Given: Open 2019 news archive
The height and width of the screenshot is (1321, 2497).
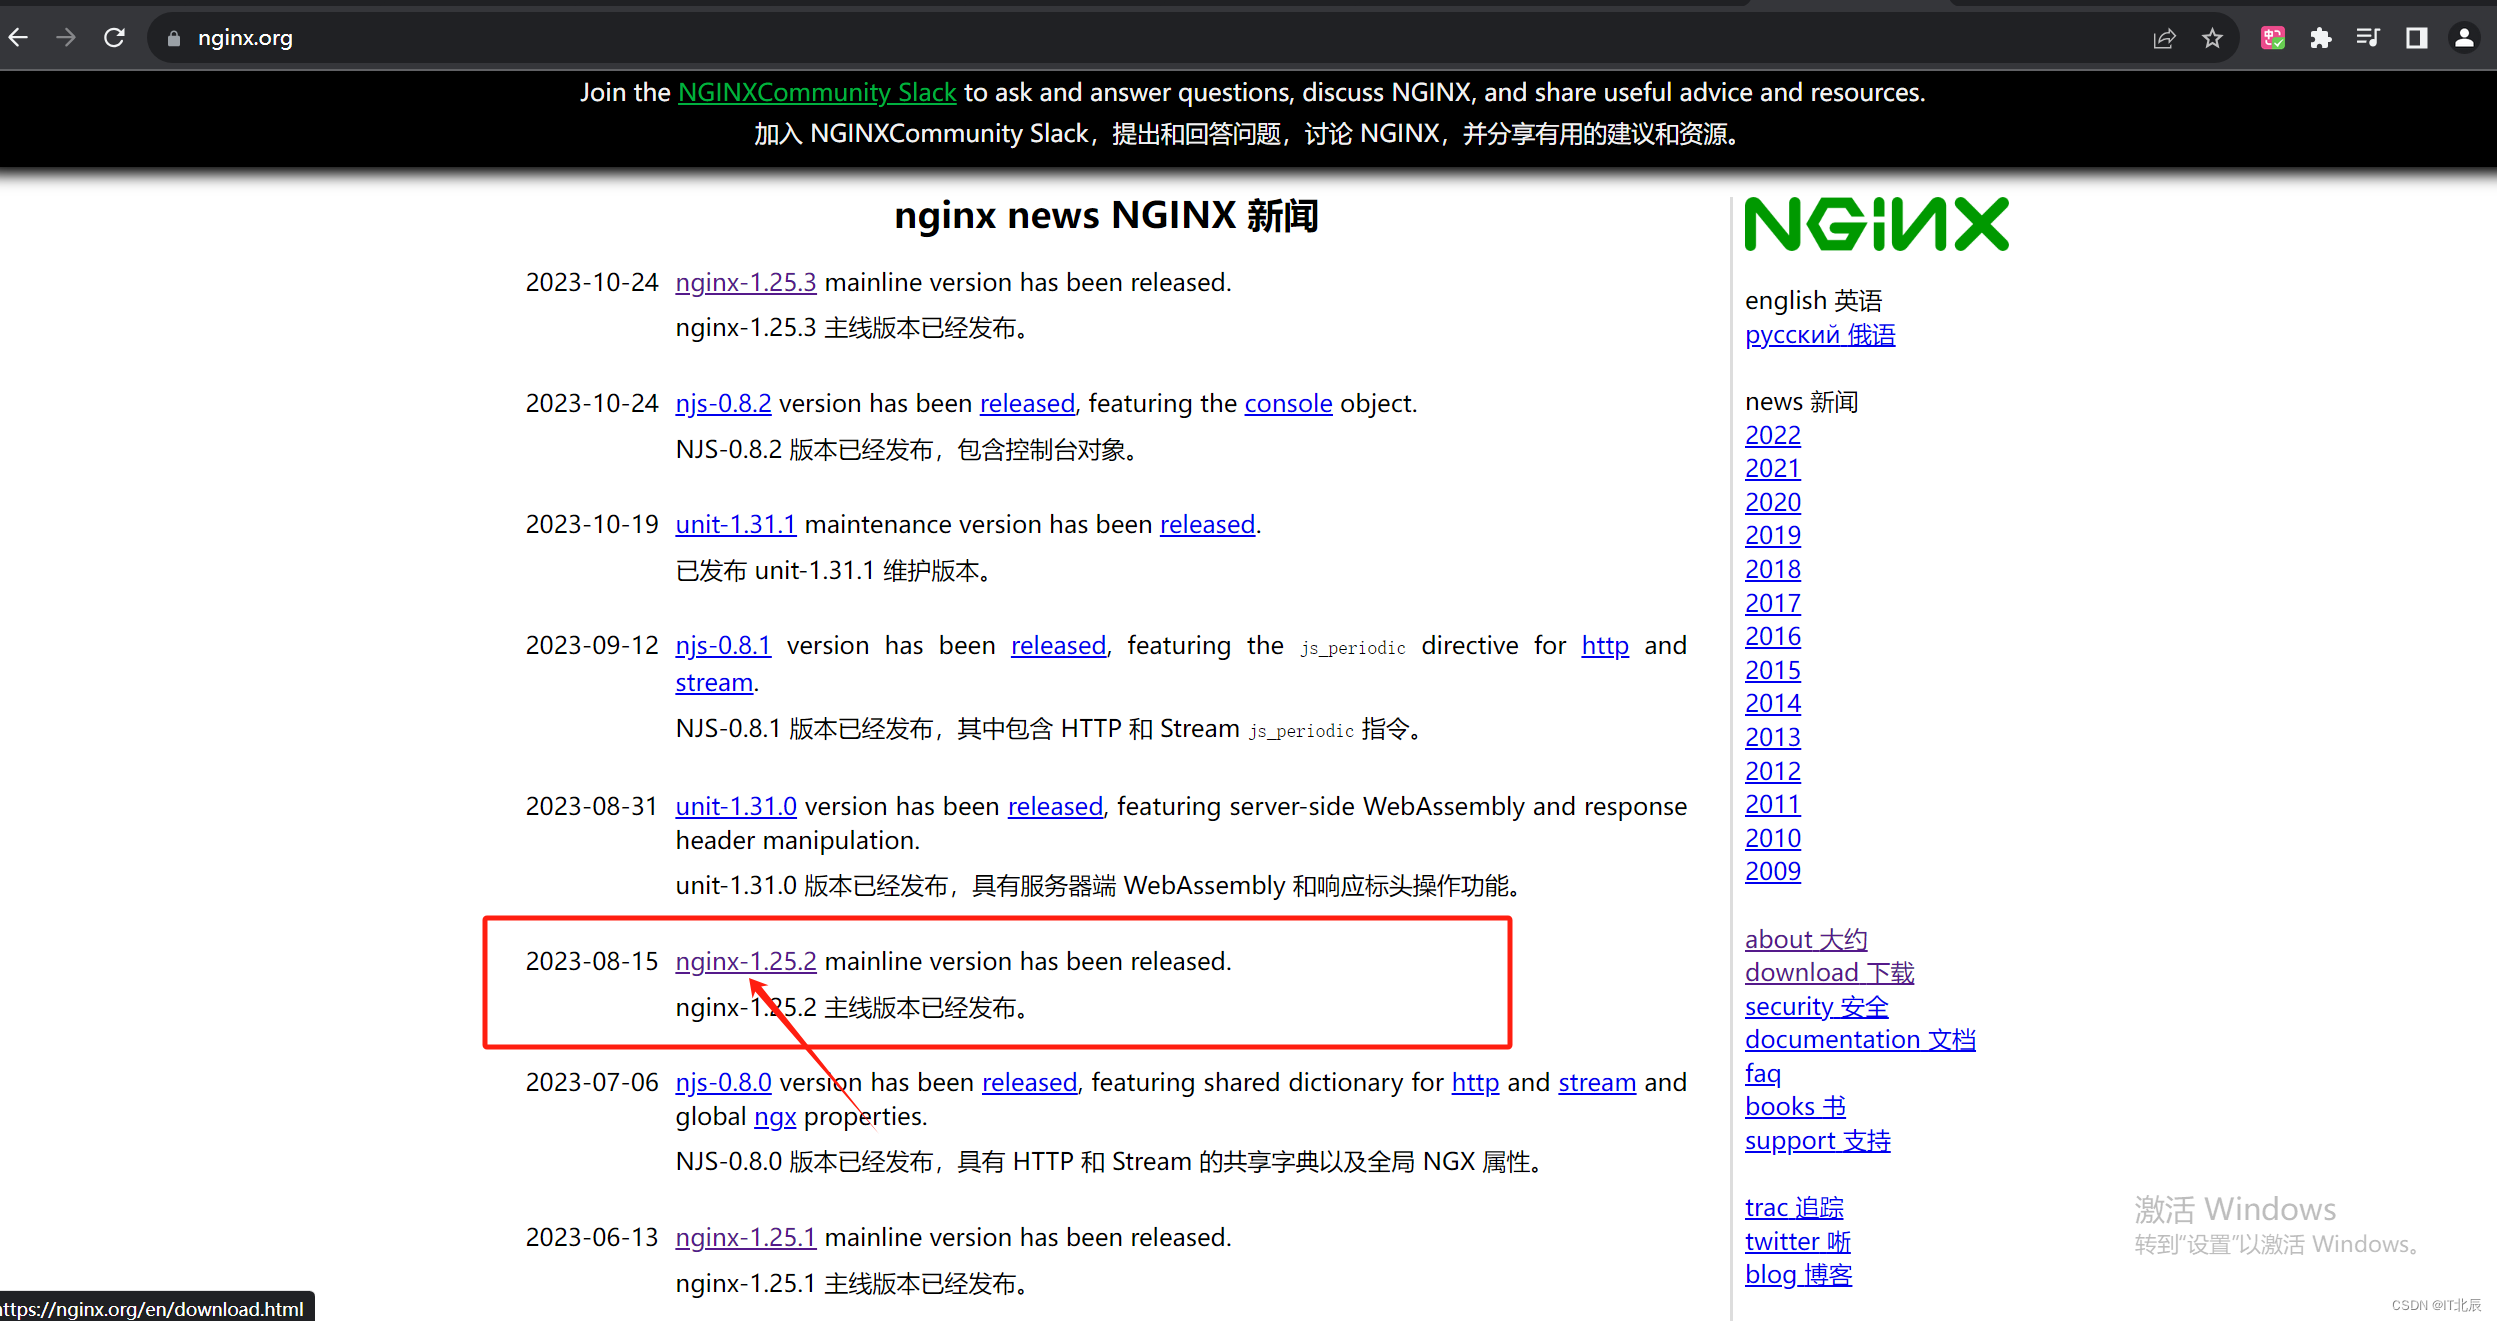Looking at the screenshot, I should click(x=1773, y=535).
